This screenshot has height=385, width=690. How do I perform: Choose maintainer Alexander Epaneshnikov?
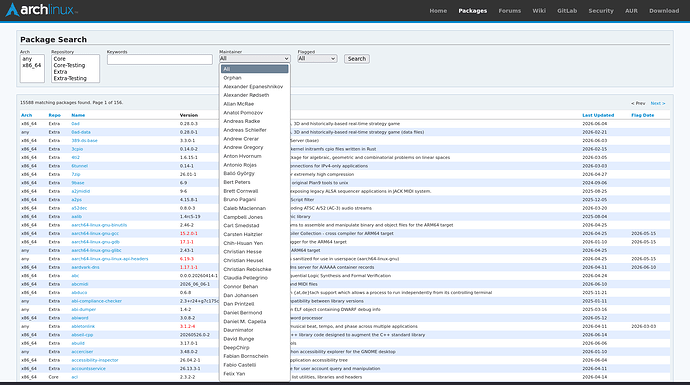[x=254, y=87]
